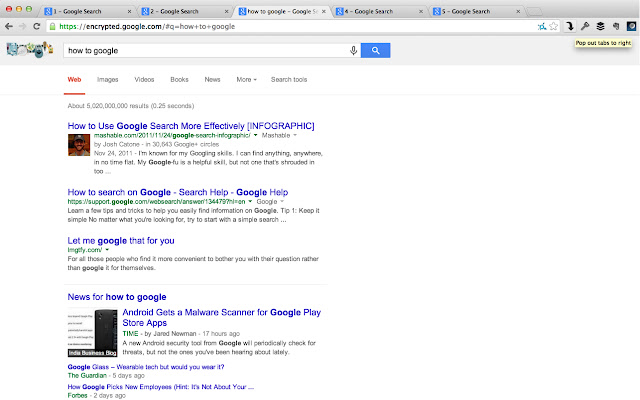Close the '1 - Google Search' tab
This screenshot has height=400, width=640.
point(129,11)
